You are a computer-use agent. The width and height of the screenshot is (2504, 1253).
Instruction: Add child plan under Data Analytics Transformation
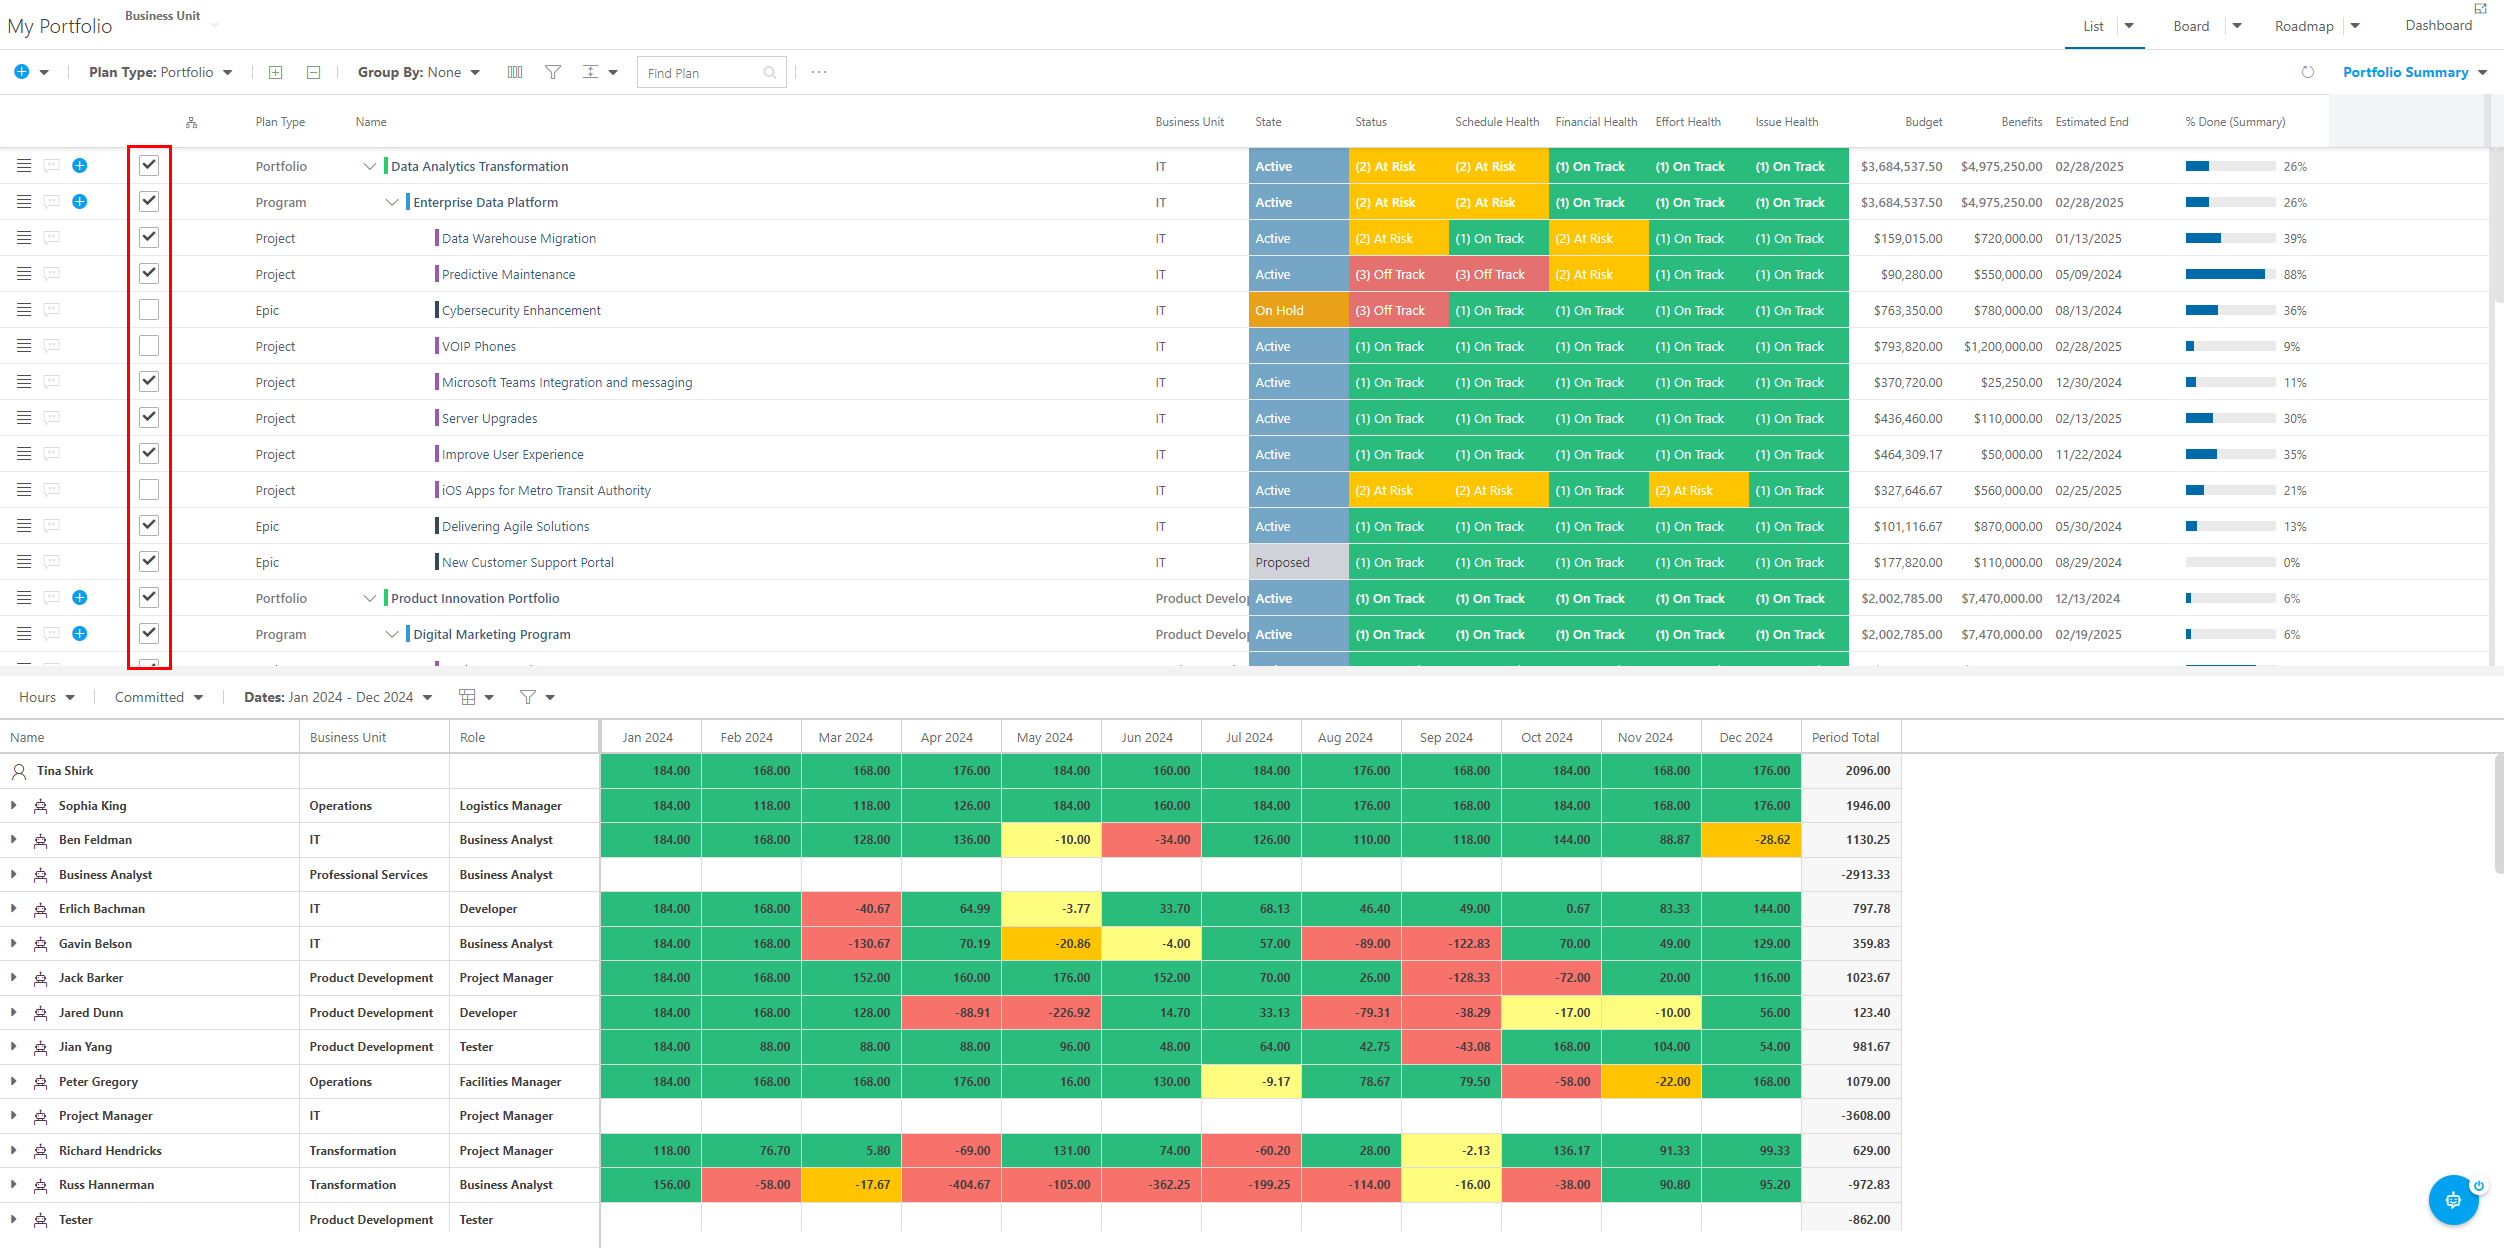point(80,166)
